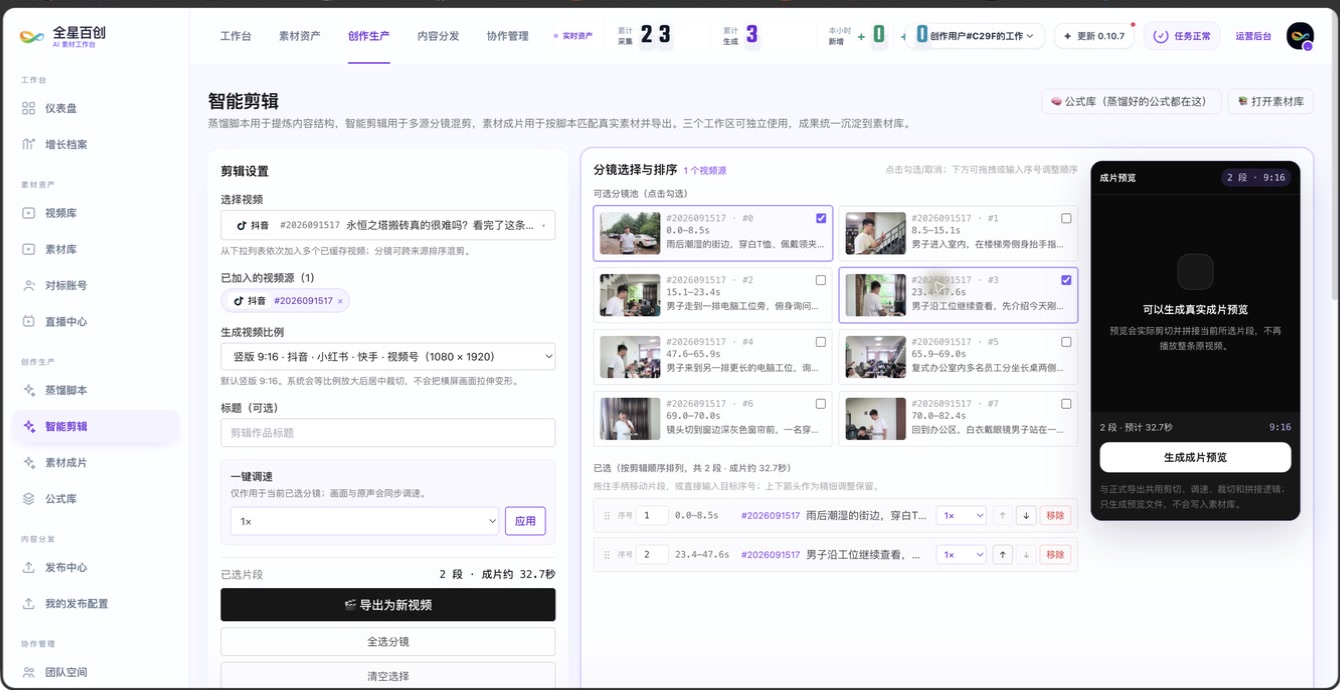Click the 全星百创 logo icon
The width and height of the screenshot is (1340, 690).
(x=32, y=36)
